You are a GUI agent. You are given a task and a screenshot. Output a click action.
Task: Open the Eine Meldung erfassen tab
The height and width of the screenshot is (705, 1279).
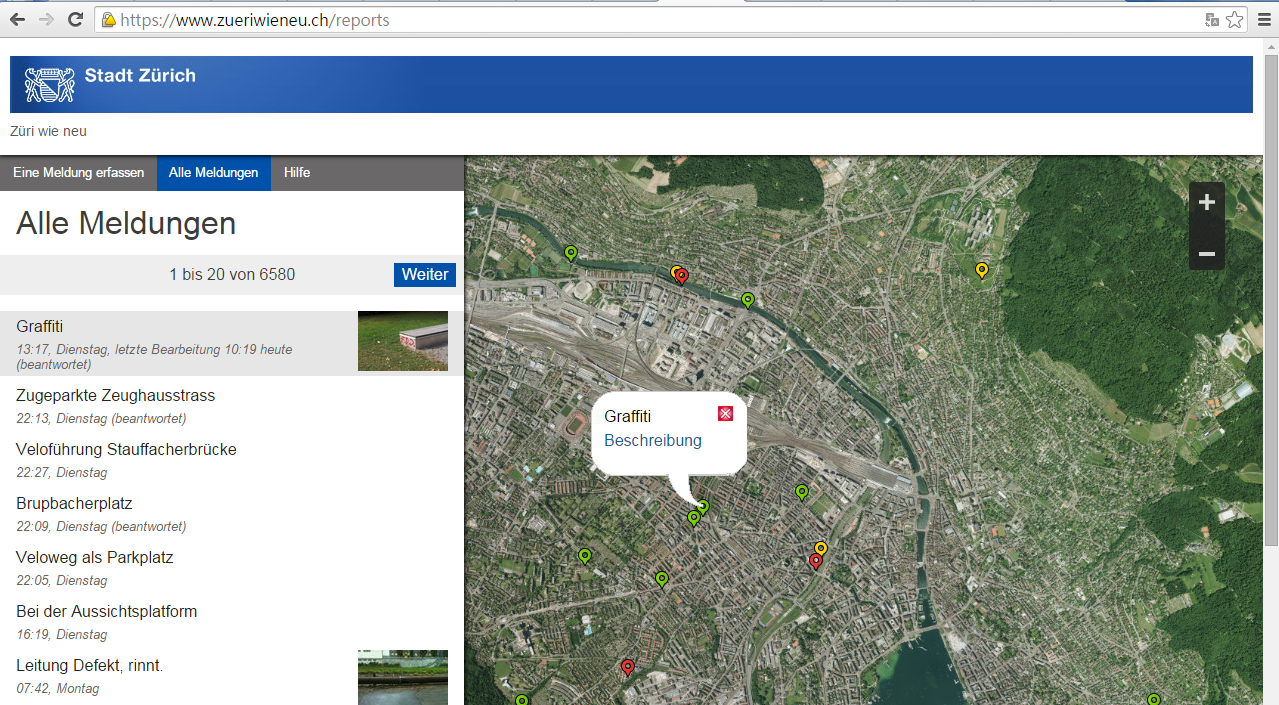pos(78,173)
